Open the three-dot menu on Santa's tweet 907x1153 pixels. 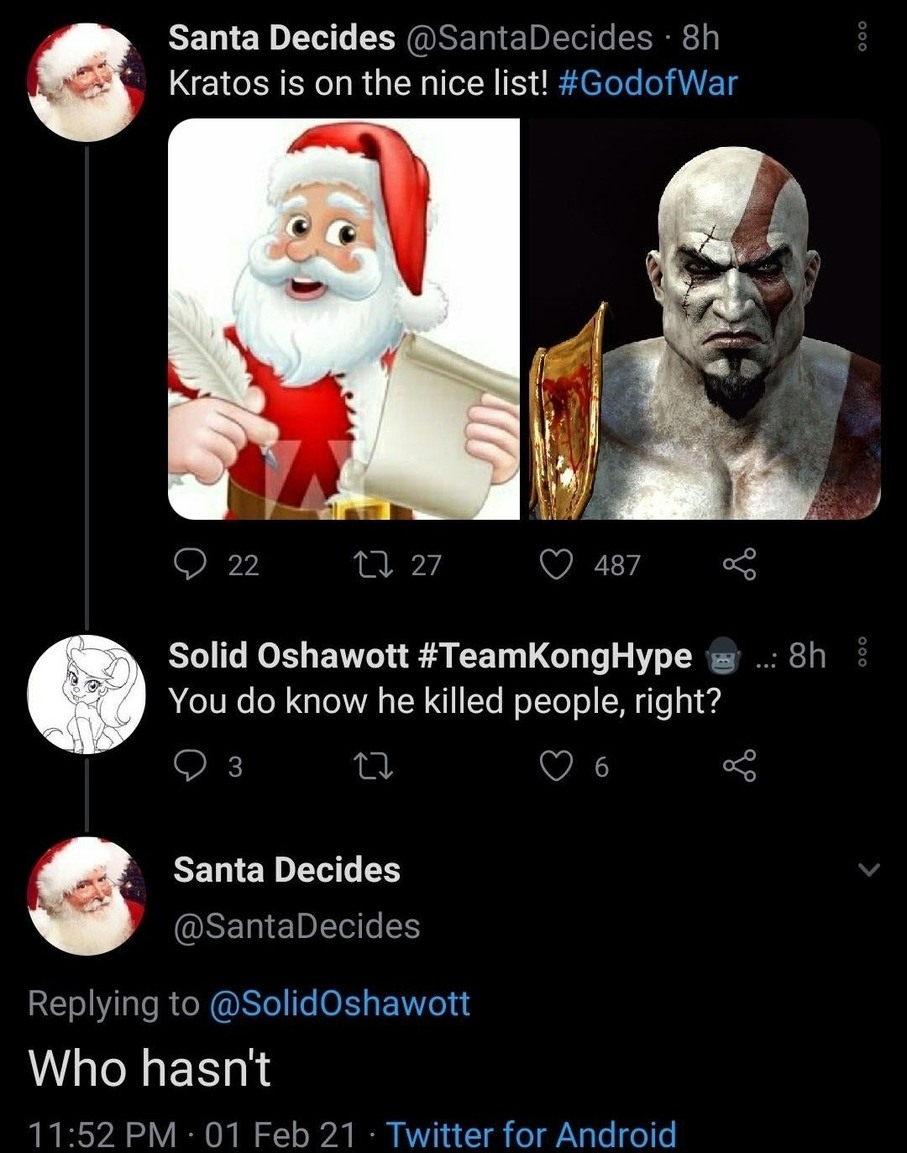(861, 36)
